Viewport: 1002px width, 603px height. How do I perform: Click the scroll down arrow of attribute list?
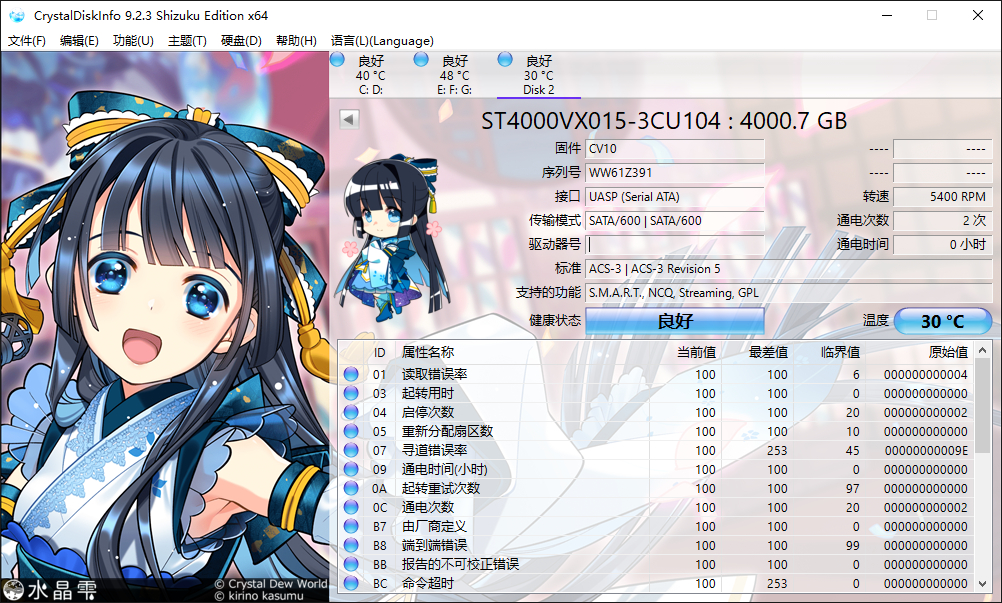983,584
